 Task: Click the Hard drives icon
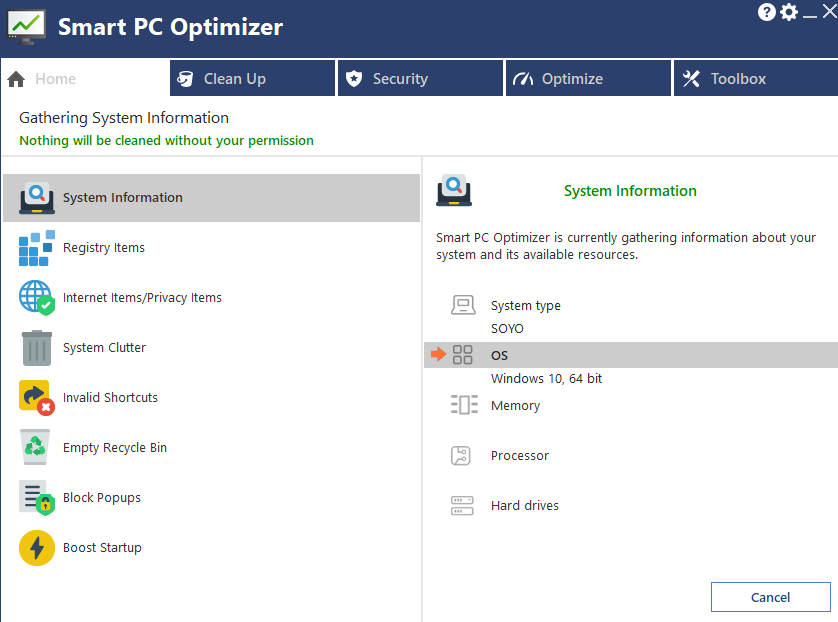click(x=462, y=506)
